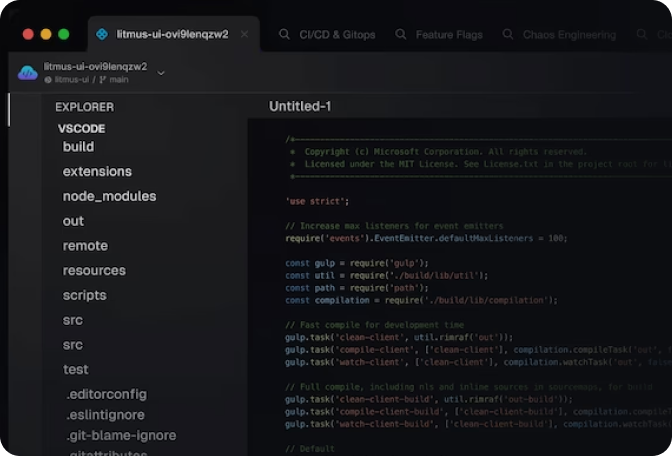
Task: Click the CI/CD & Gitops search icon
Action: click(x=285, y=35)
